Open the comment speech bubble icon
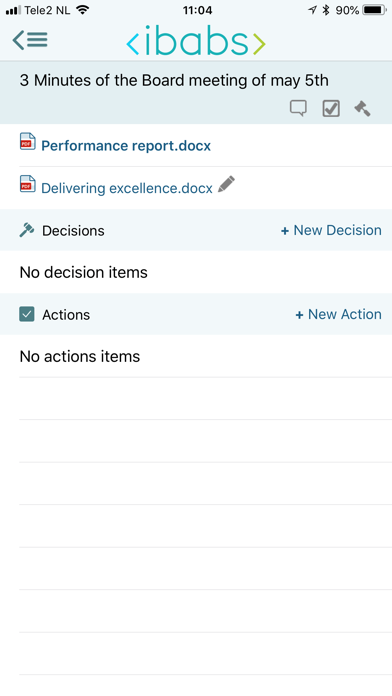The image size is (392, 696). coord(298,108)
